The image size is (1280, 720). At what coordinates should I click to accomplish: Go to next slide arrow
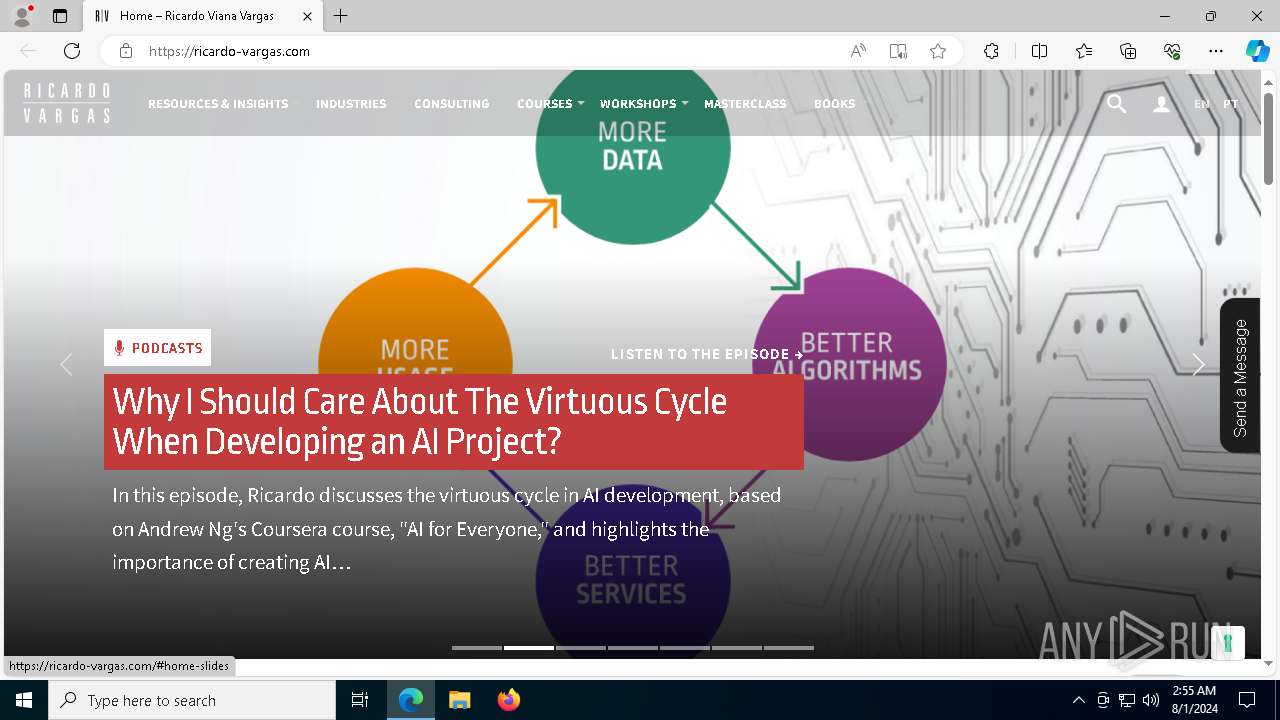(1198, 365)
